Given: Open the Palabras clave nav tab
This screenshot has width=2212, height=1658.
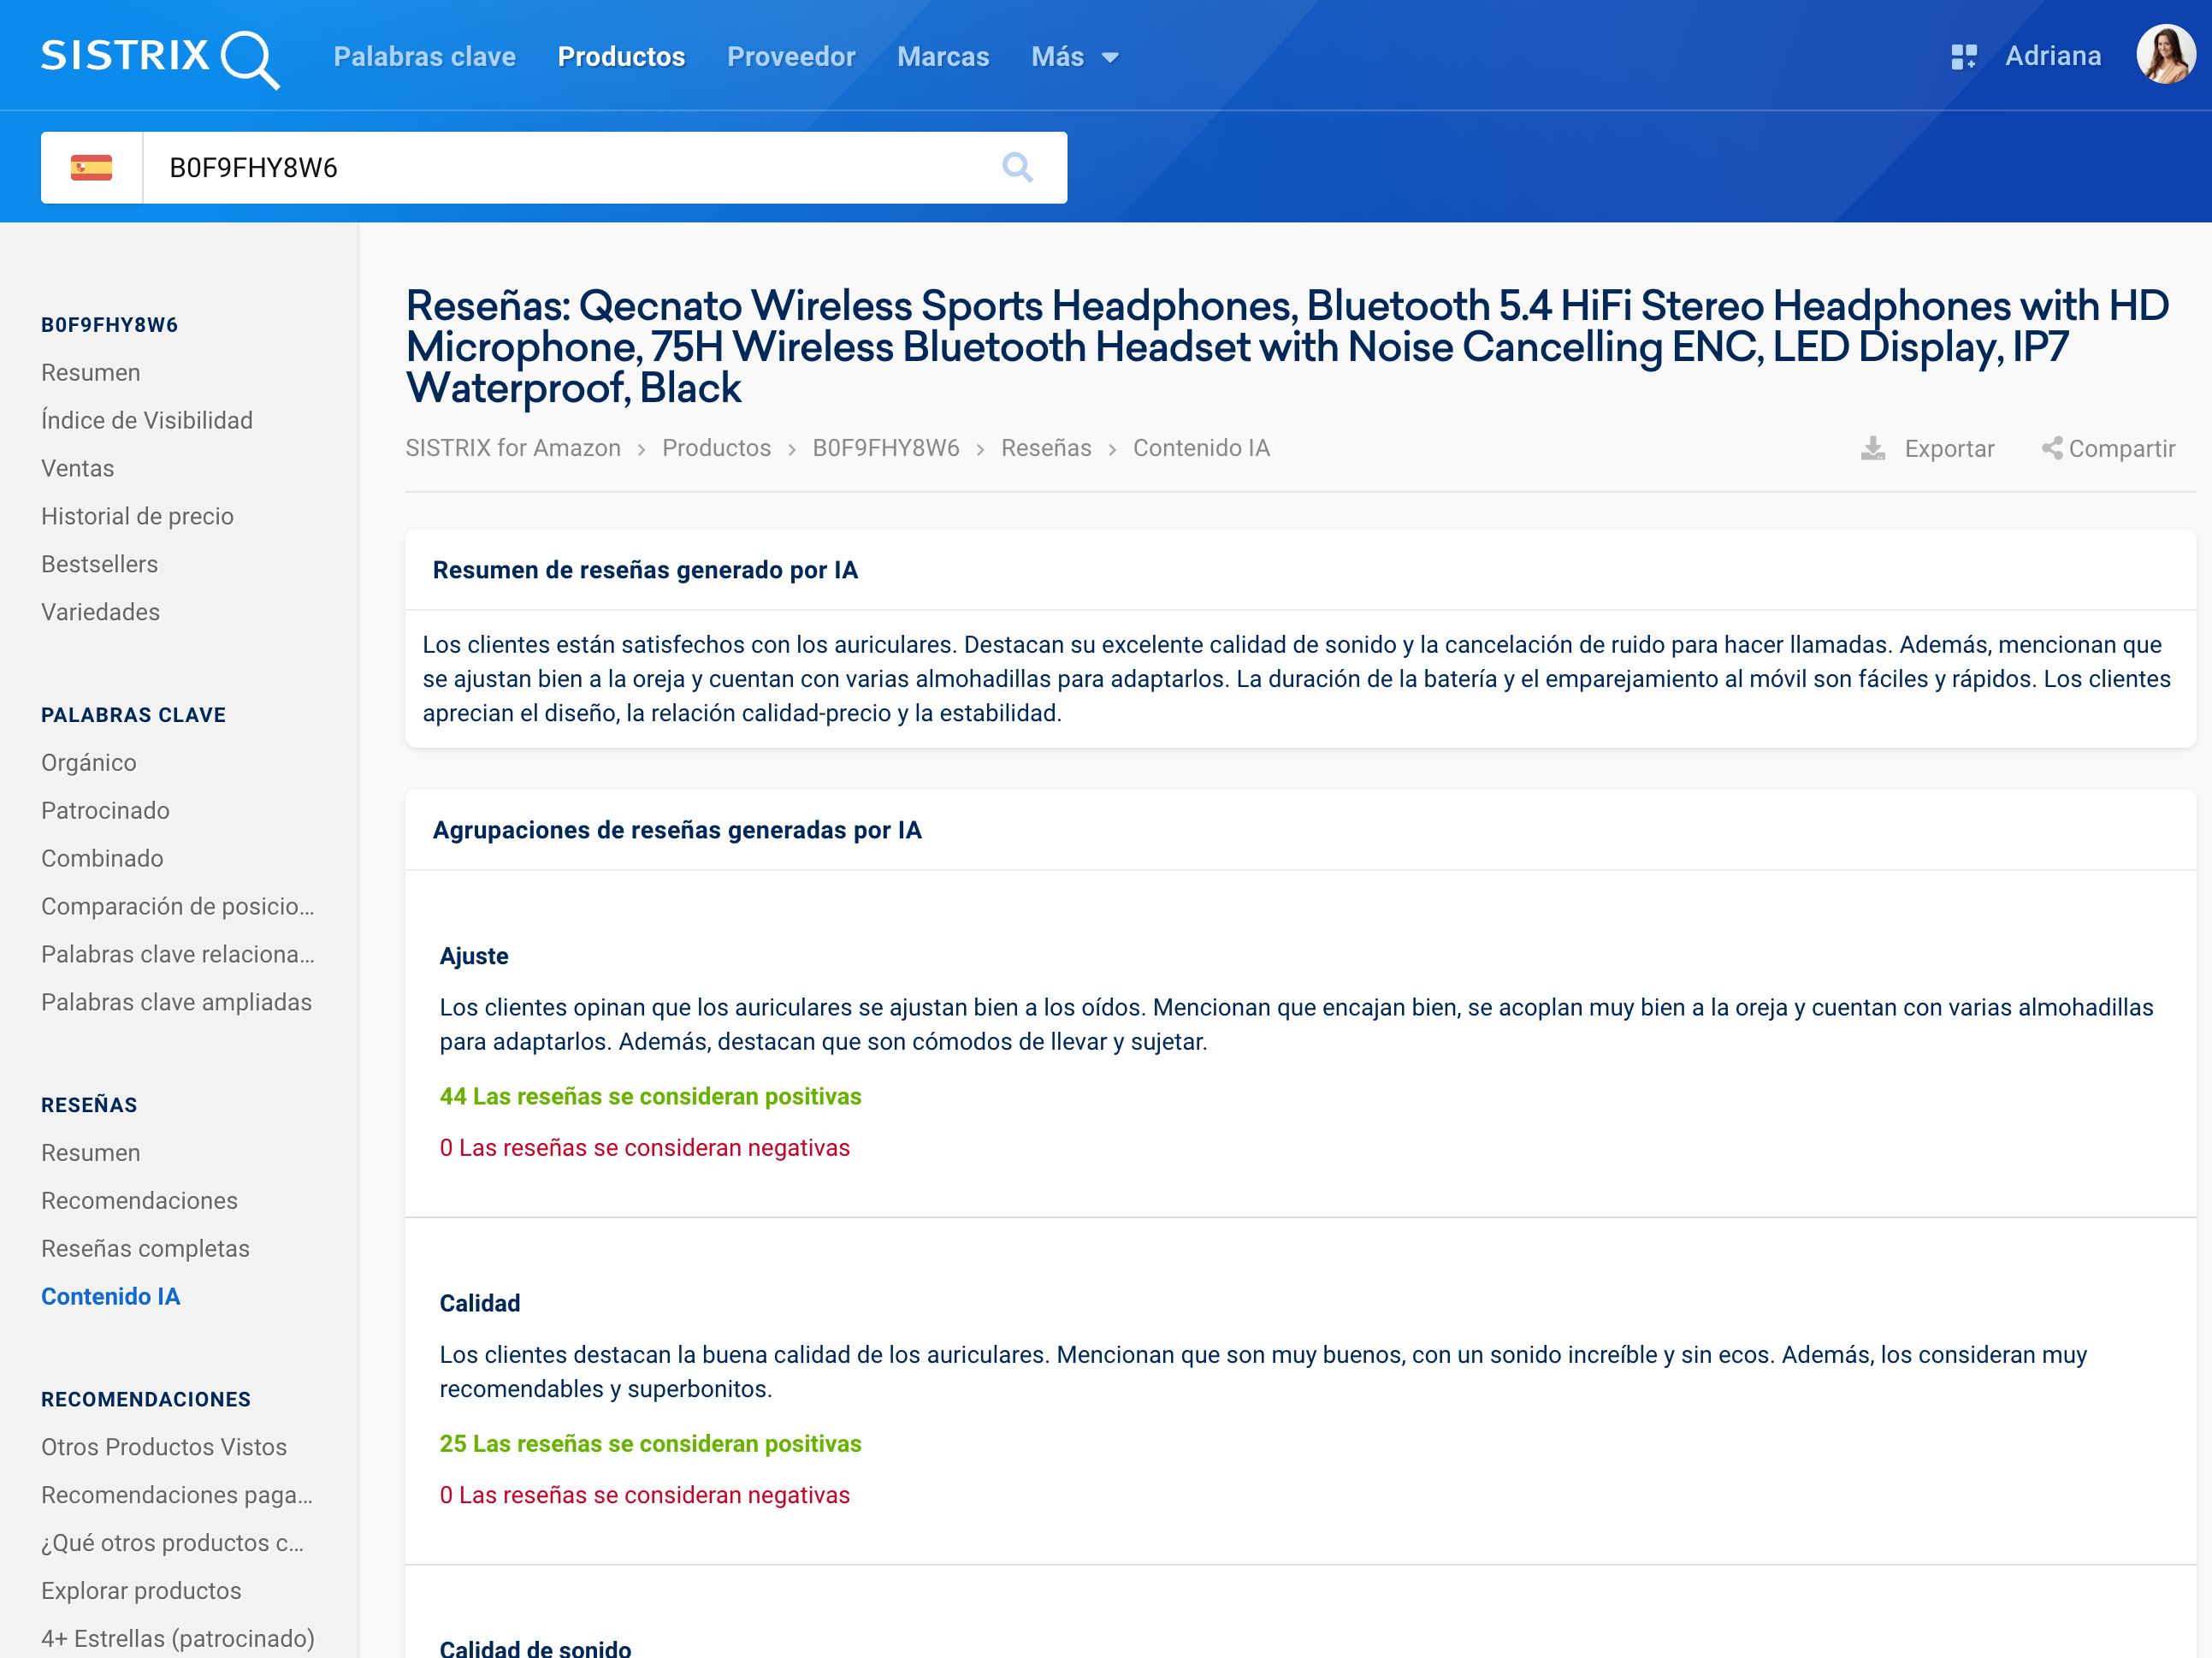Looking at the screenshot, I should point(424,57).
